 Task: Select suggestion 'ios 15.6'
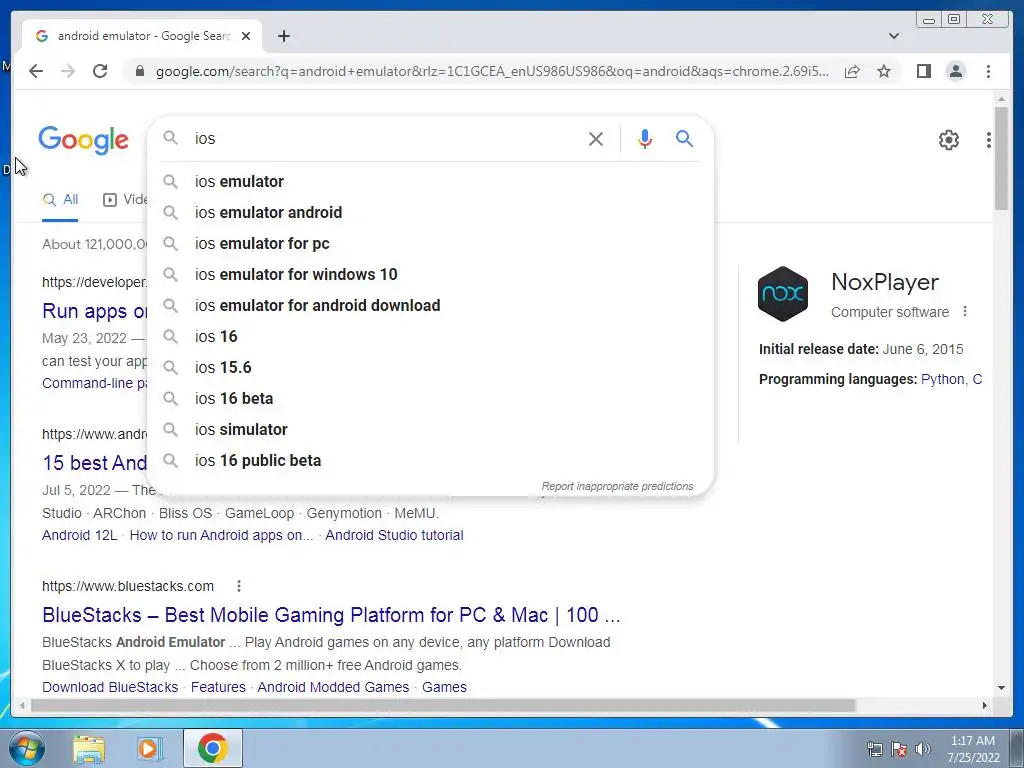(x=431, y=368)
